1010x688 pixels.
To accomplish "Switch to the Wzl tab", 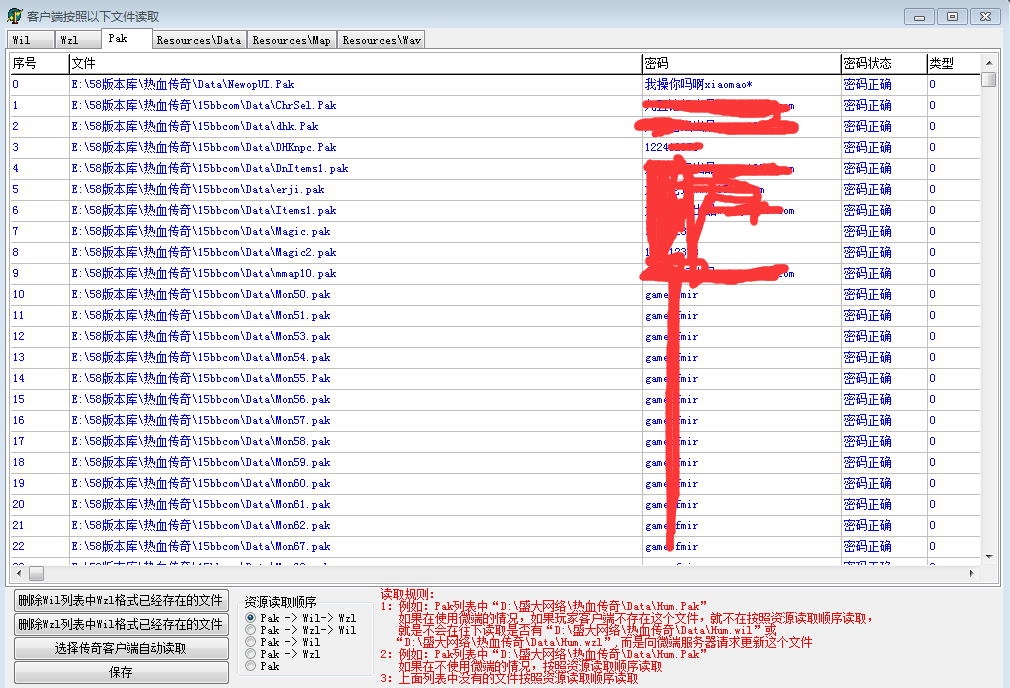I will 78,40.
